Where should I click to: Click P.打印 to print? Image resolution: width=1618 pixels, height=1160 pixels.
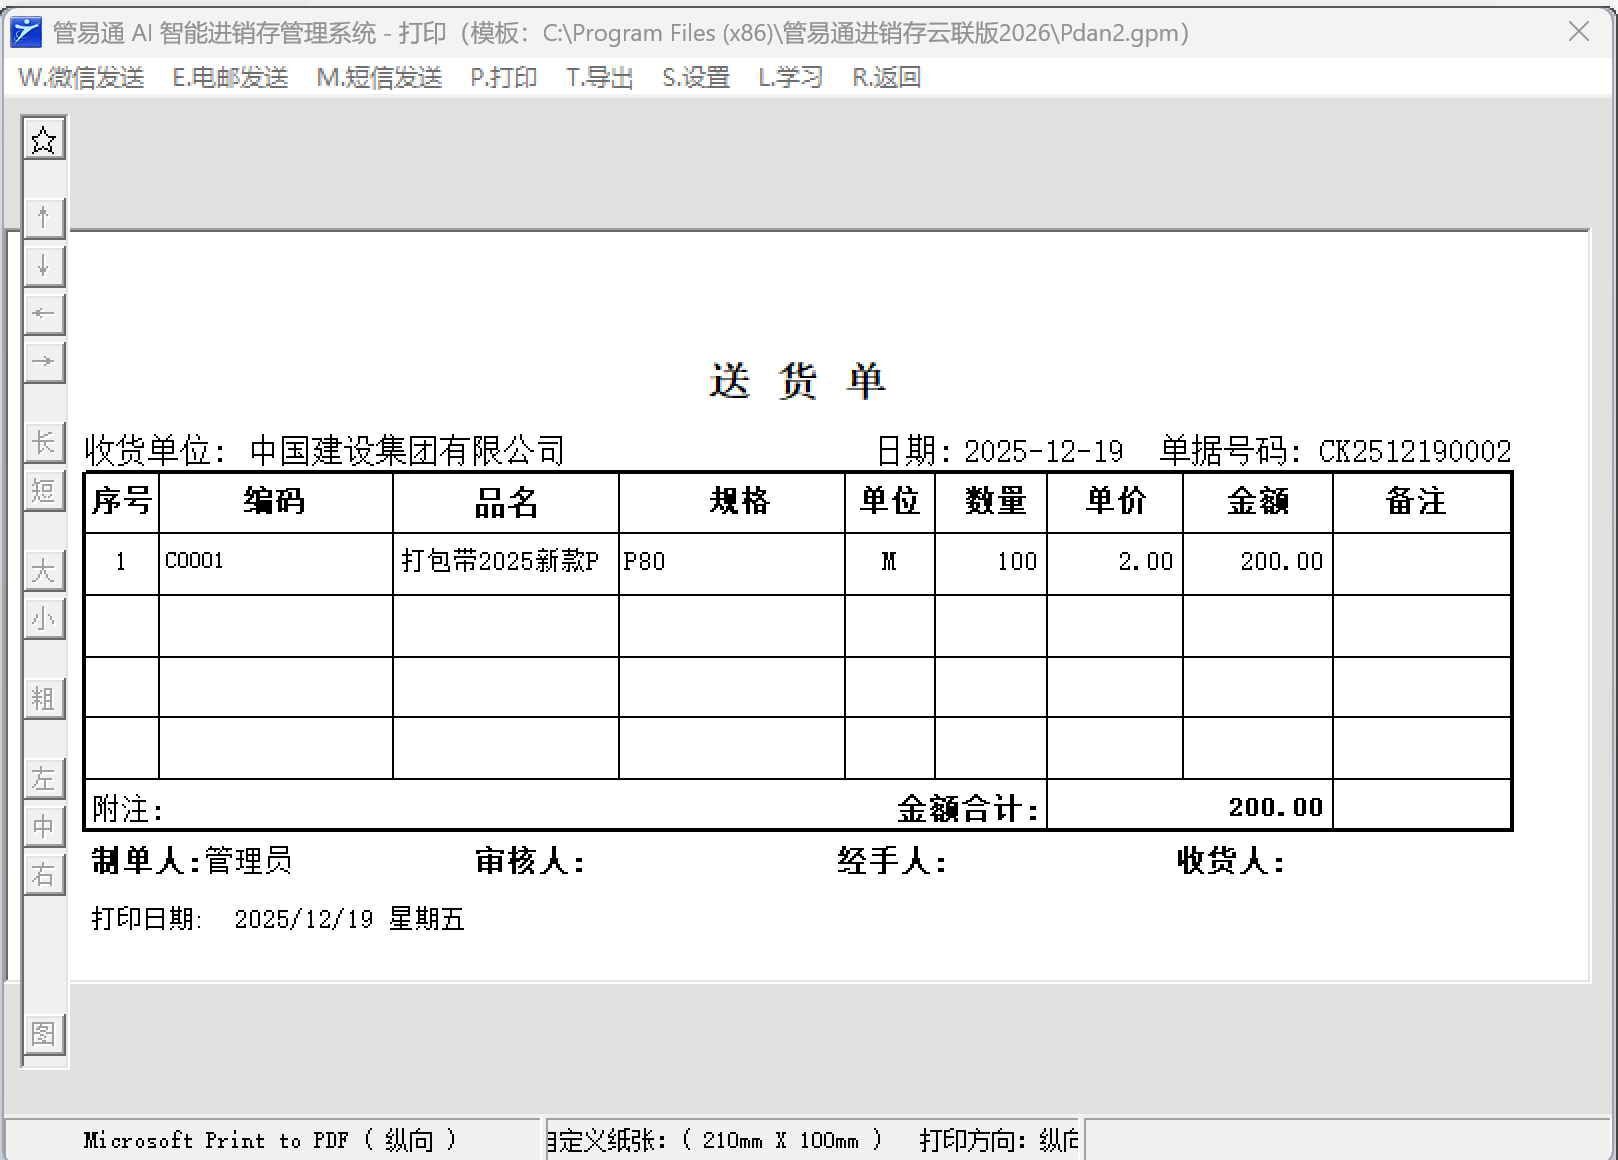[x=504, y=77]
